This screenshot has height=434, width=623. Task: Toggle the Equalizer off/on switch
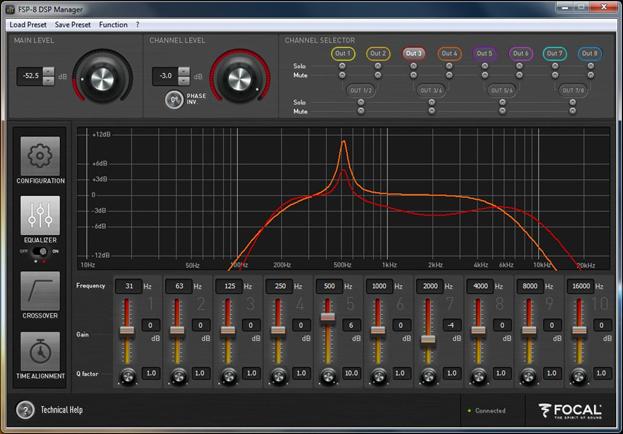click(40, 252)
